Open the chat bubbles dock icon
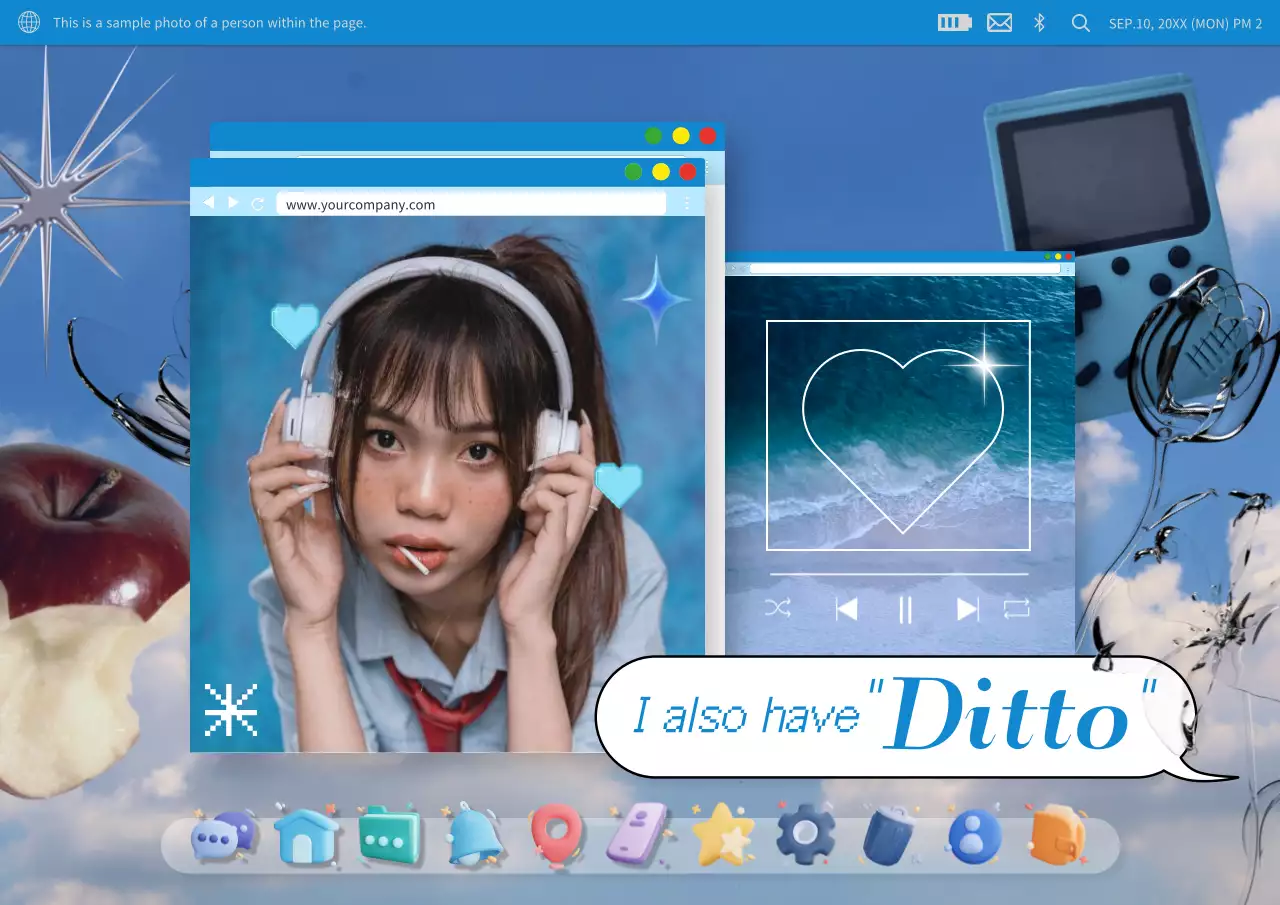Screen dimensions: 1280x905 pyautogui.click(x=222, y=835)
